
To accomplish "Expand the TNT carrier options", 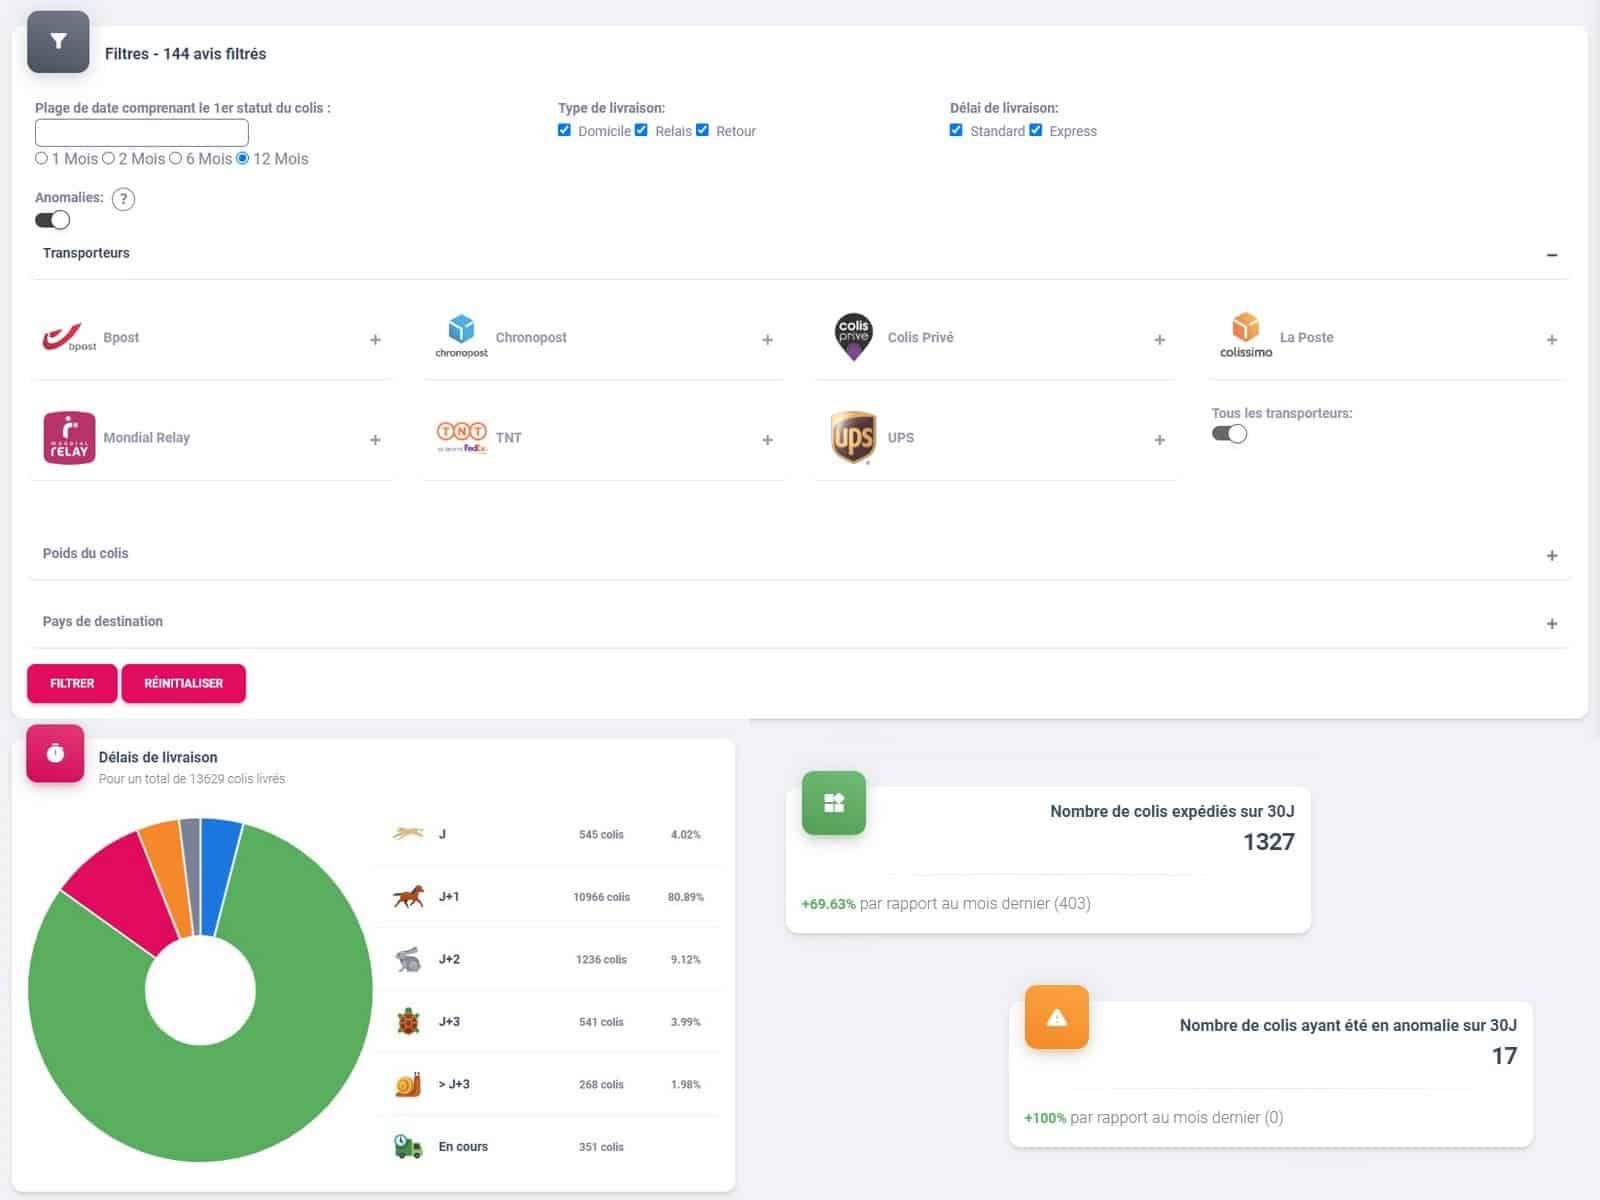I will (767, 440).
